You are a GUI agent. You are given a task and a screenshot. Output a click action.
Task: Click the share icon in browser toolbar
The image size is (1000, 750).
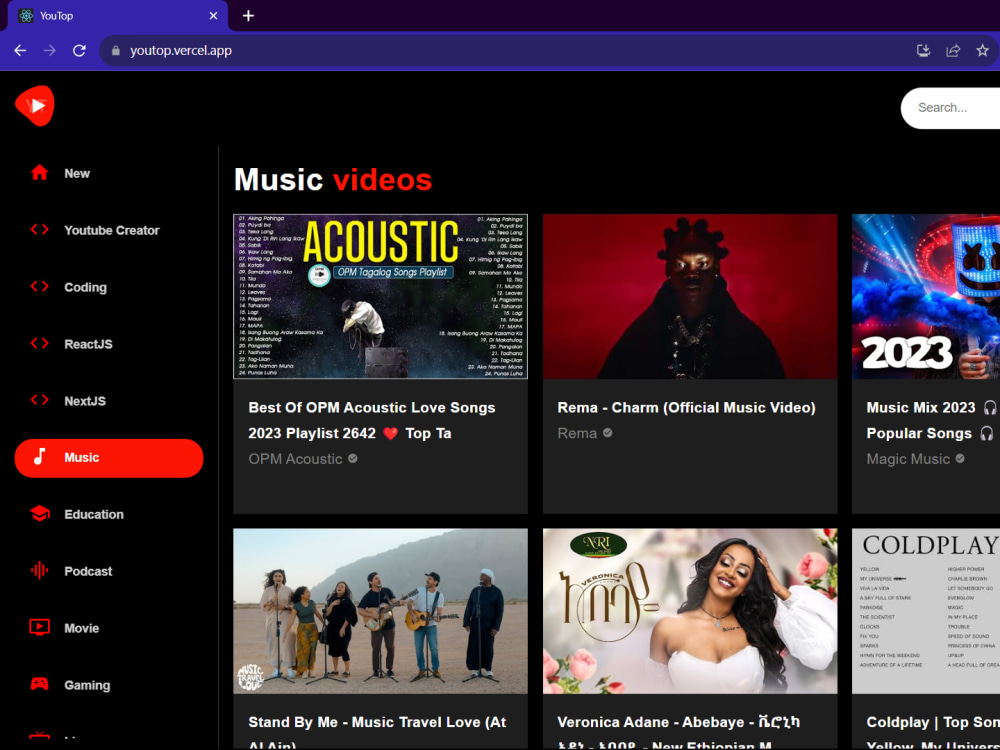click(x=953, y=50)
